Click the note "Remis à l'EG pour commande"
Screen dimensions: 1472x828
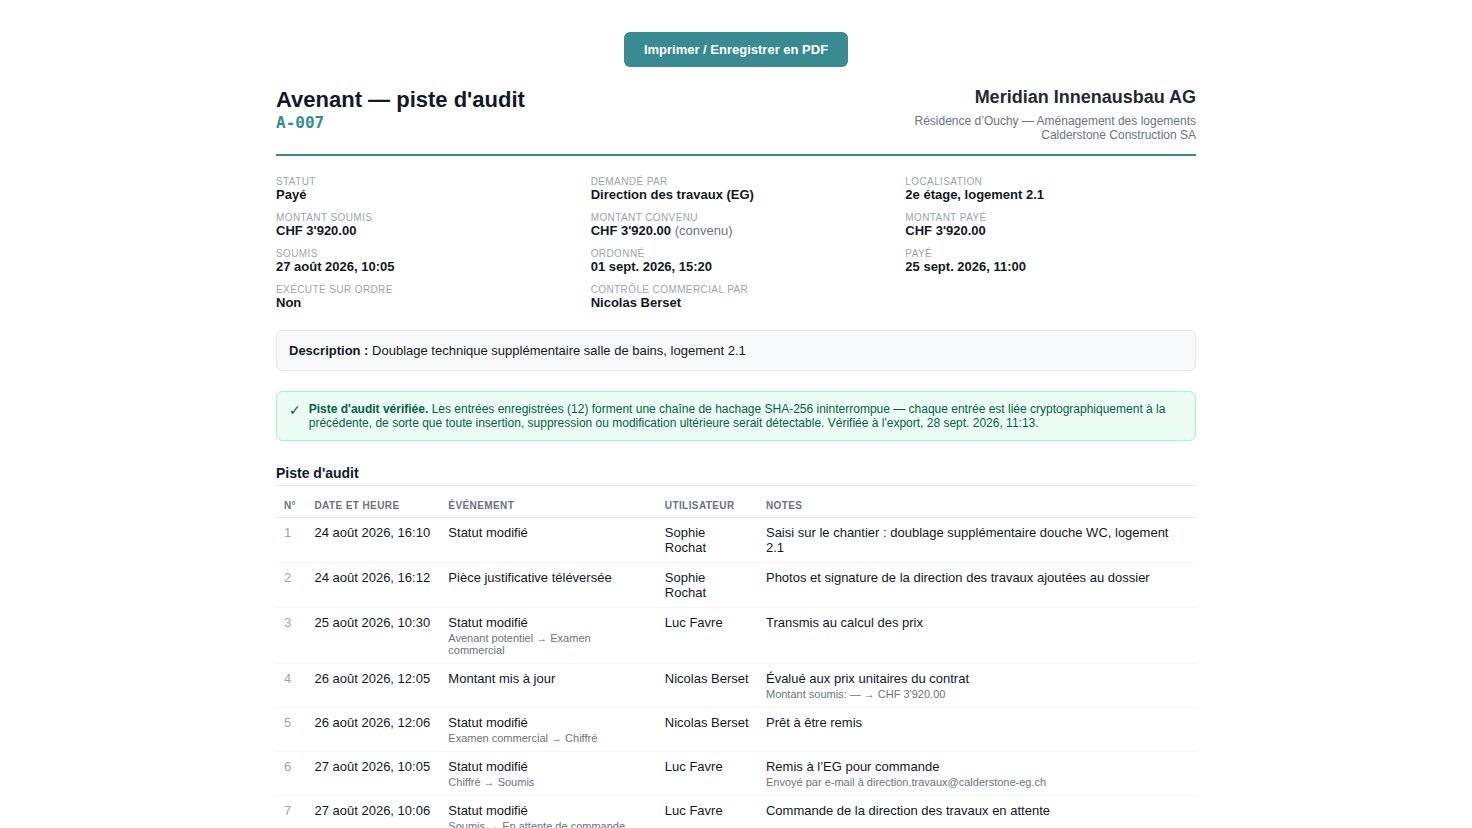[853, 767]
